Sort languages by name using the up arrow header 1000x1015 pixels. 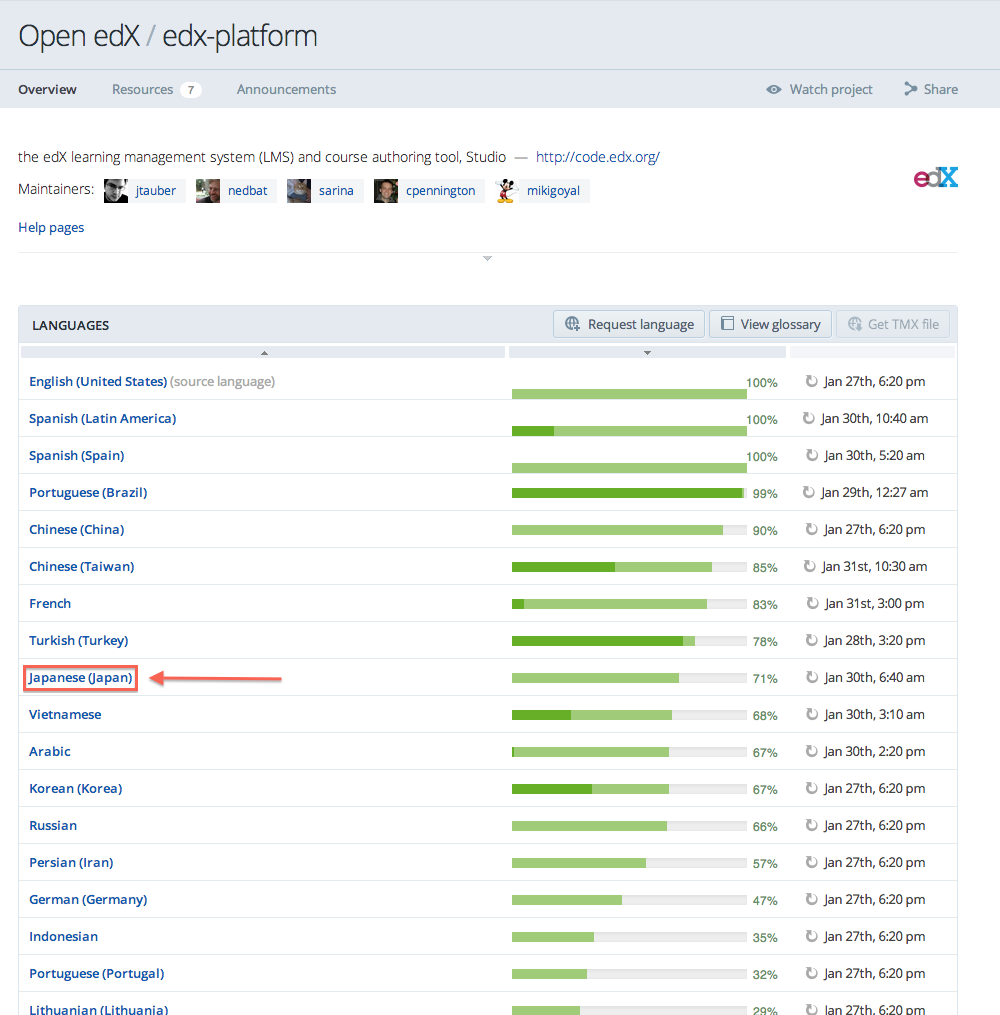click(263, 352)
